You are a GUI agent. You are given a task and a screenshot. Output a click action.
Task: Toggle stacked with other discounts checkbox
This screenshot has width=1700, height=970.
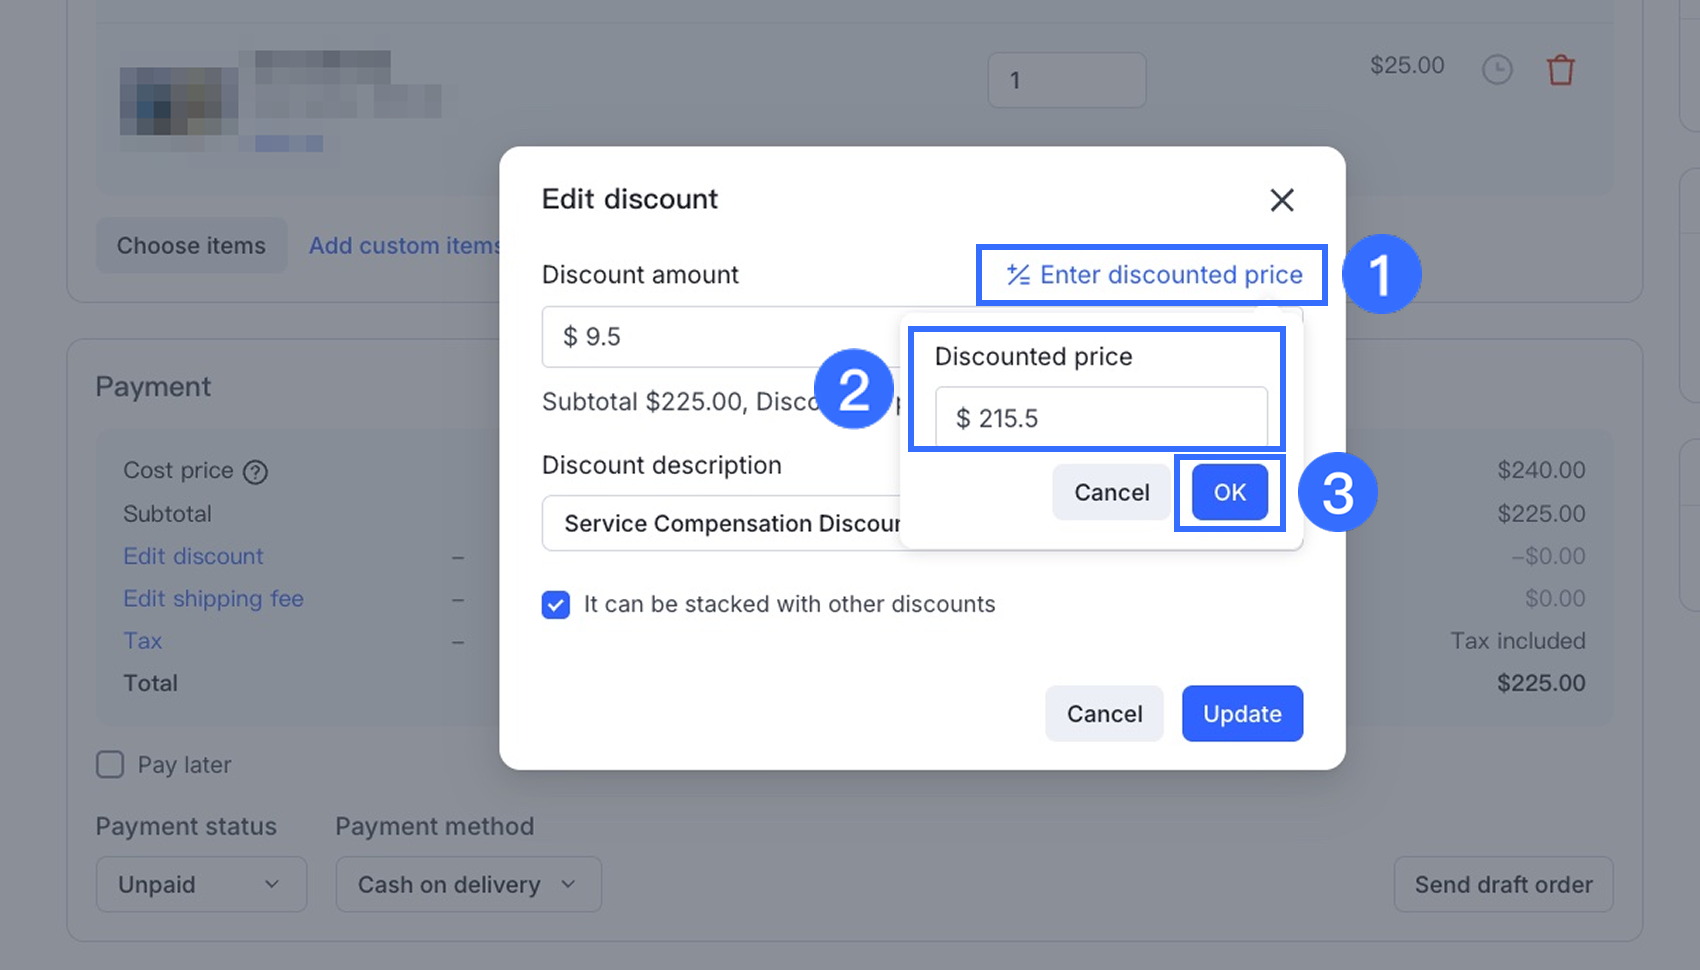coord(556,604)
